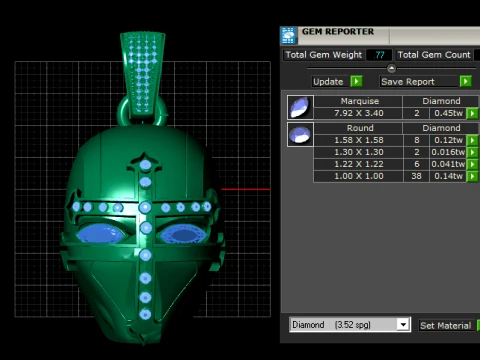
Task: Click the 0.14tw weight value
Action: click(x=448, y=176)
